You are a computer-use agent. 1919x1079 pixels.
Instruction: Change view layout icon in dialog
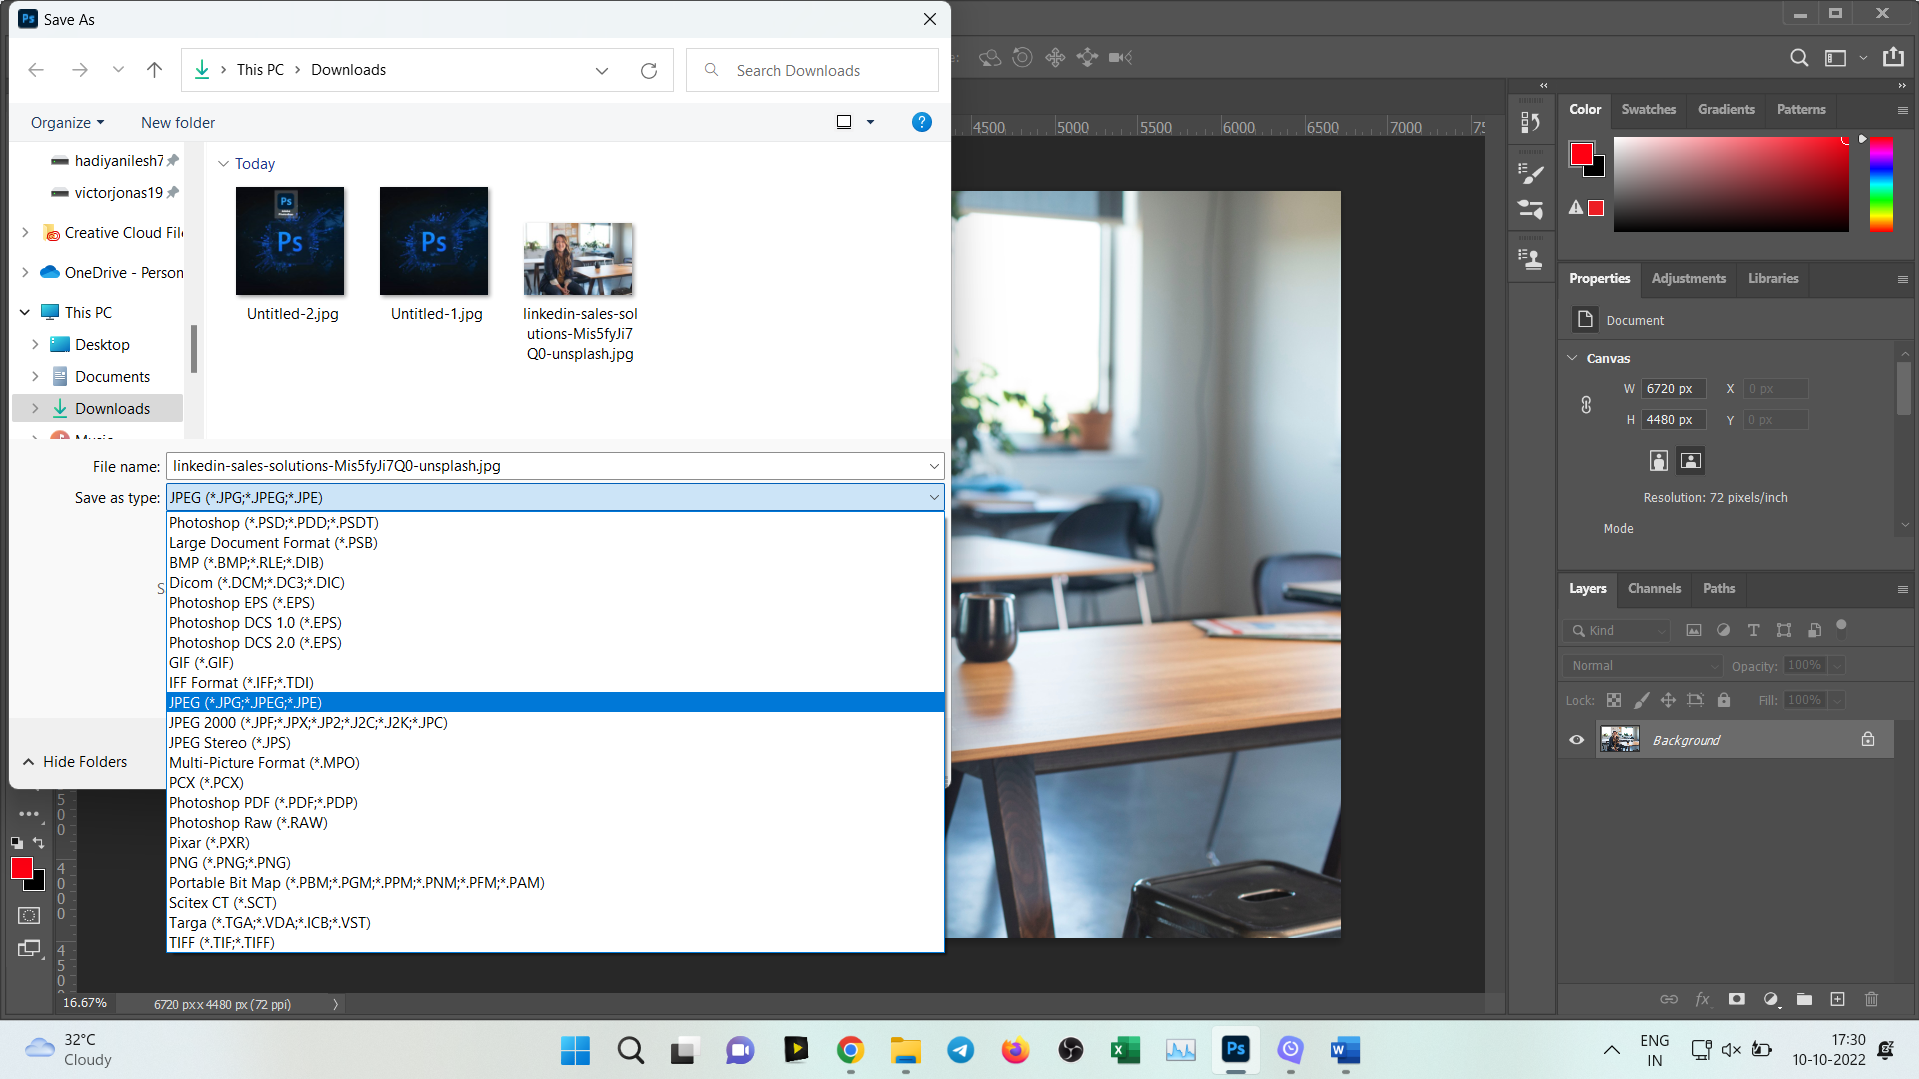pyautogui.click(x=844, y=122)
